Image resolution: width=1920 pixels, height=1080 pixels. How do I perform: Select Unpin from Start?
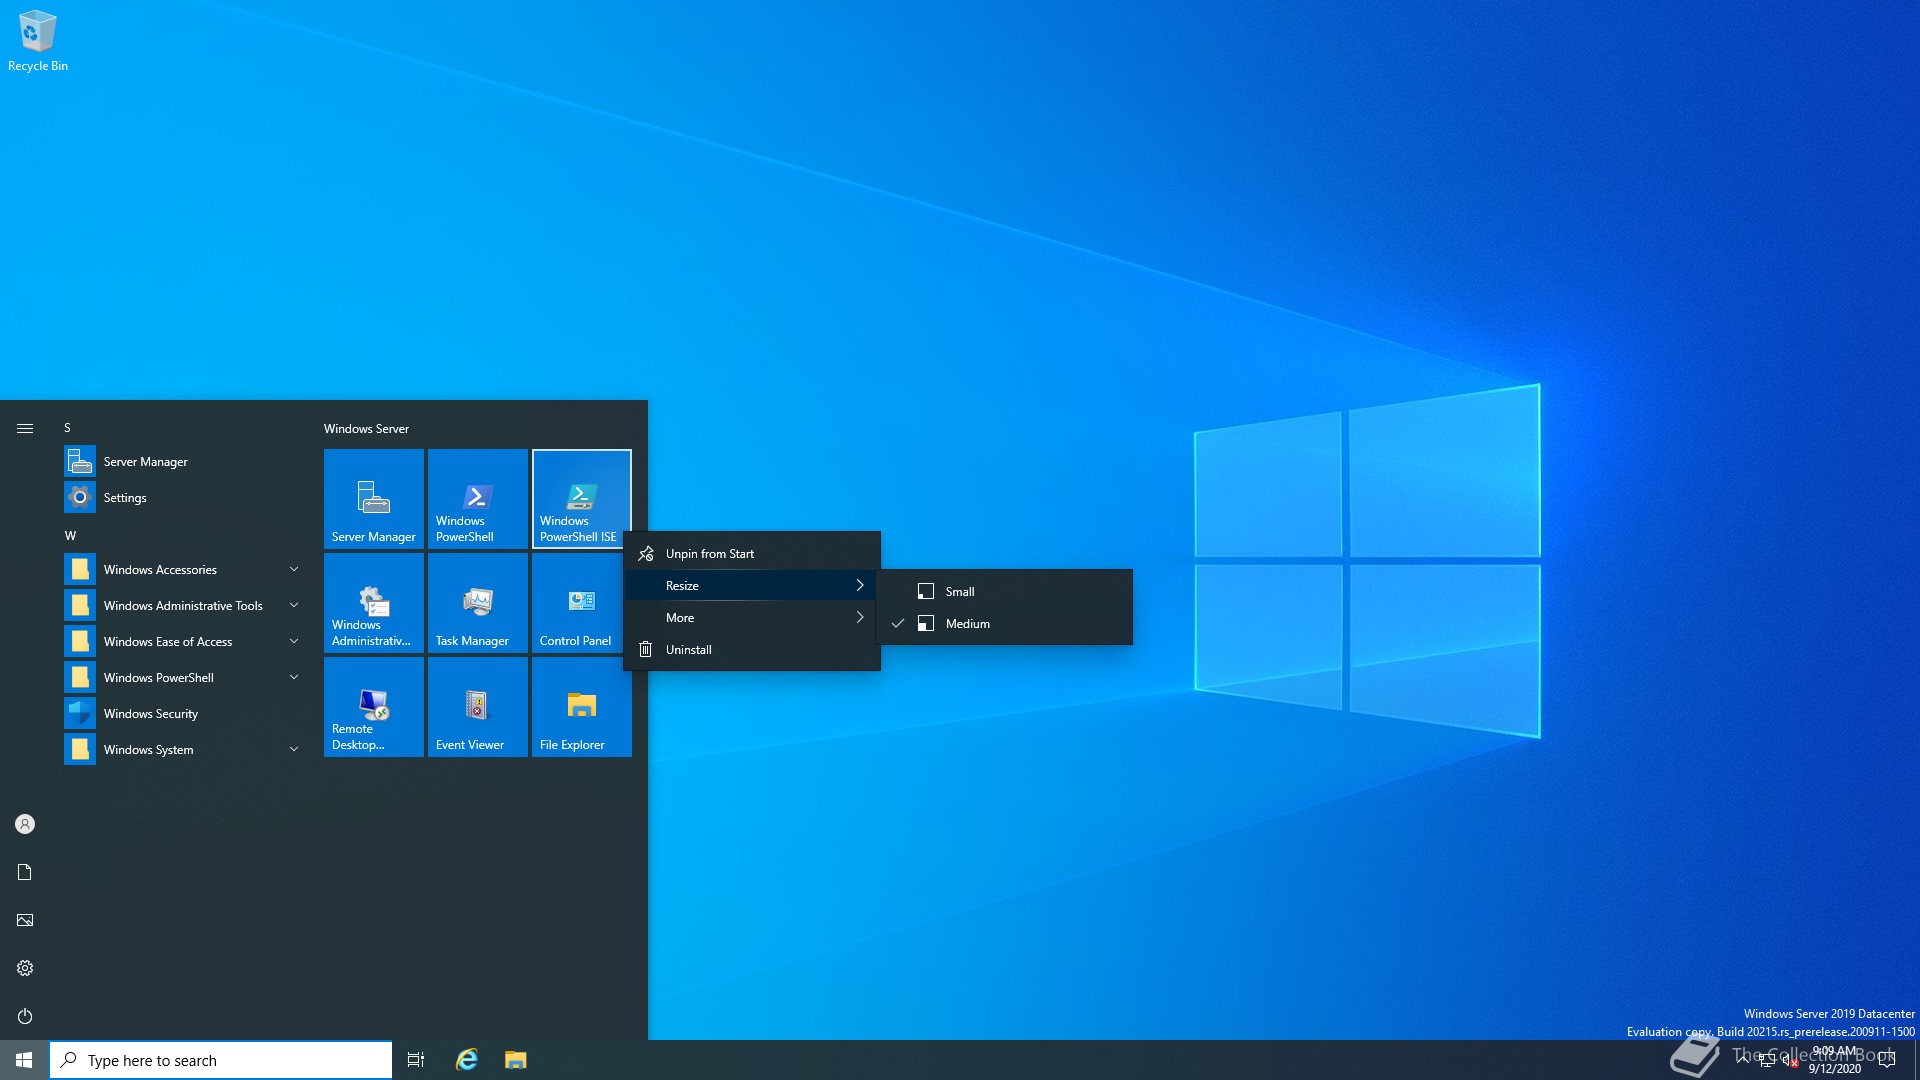point(752,553)
